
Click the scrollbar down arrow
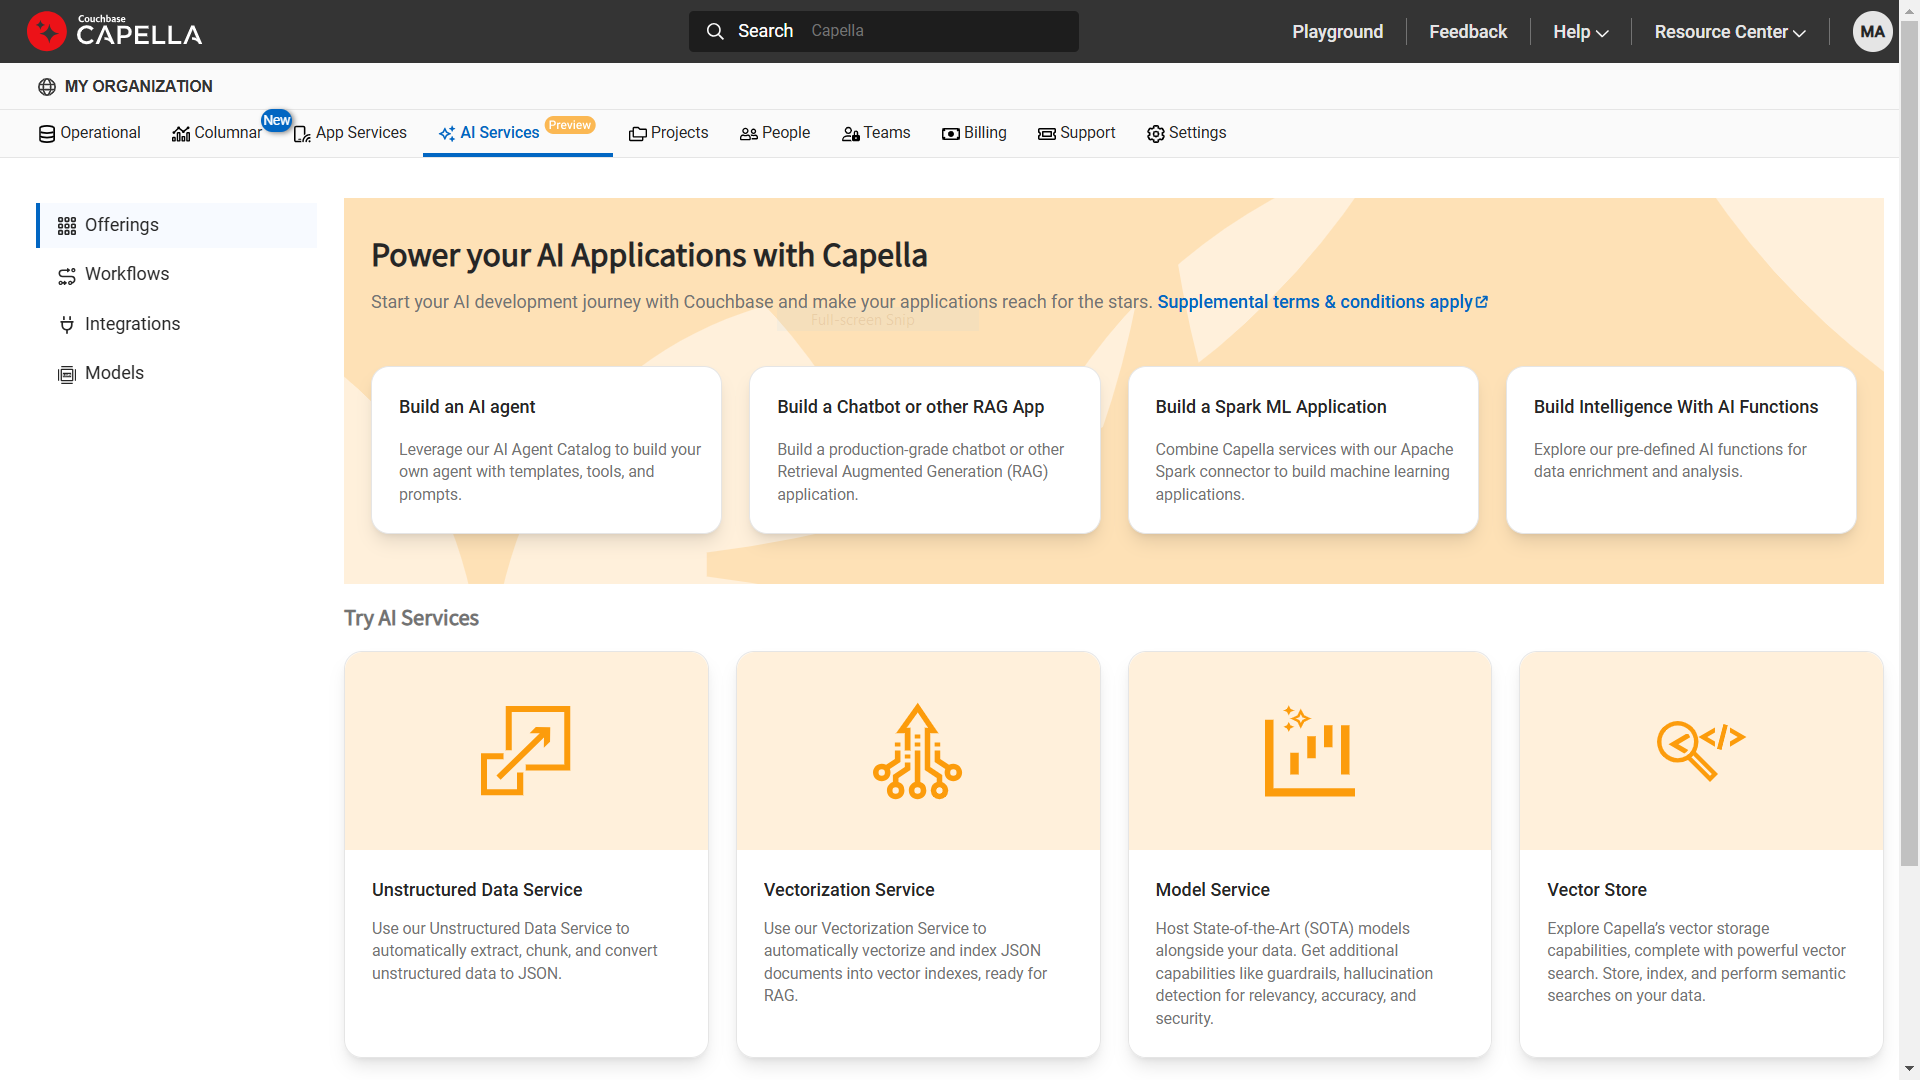1909,1070
